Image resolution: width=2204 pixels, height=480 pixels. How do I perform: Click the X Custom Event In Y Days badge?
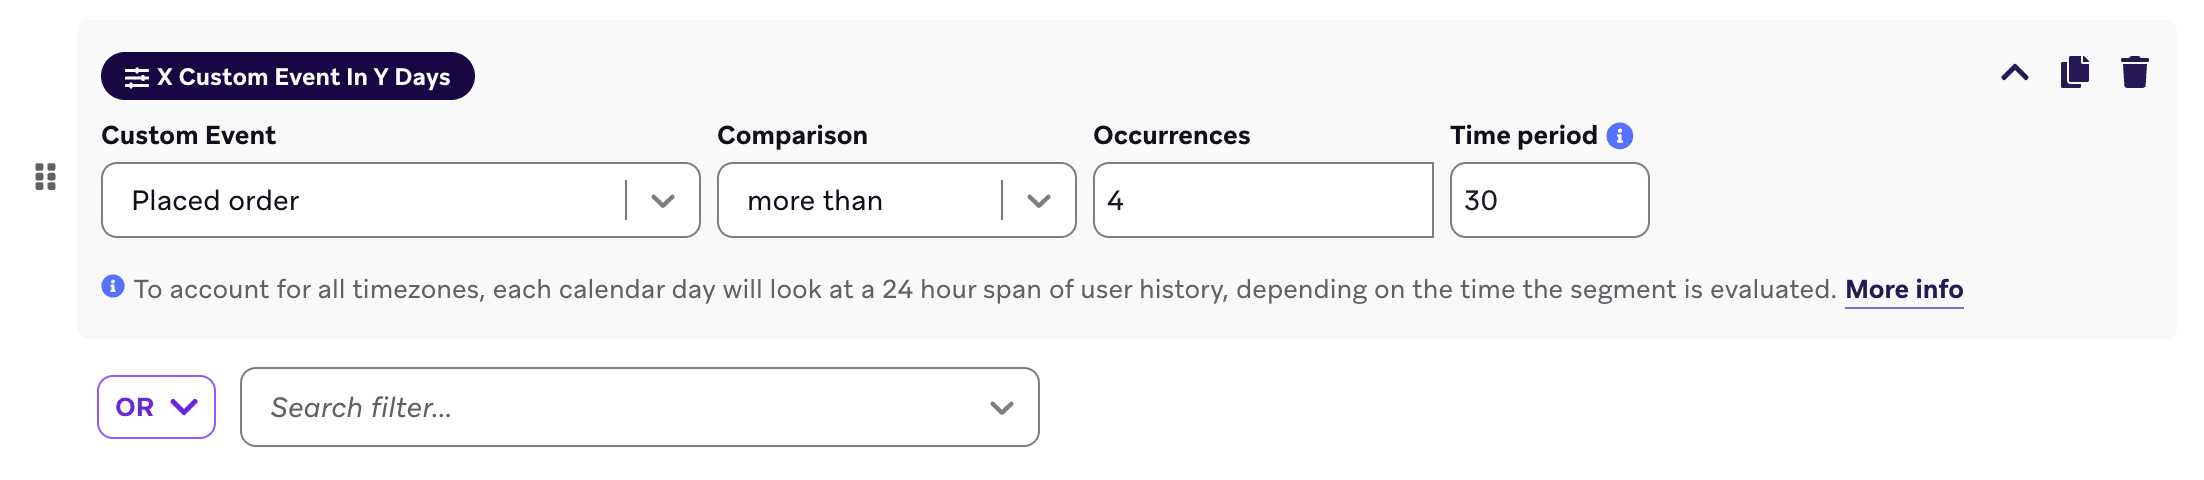coord(288,76)
